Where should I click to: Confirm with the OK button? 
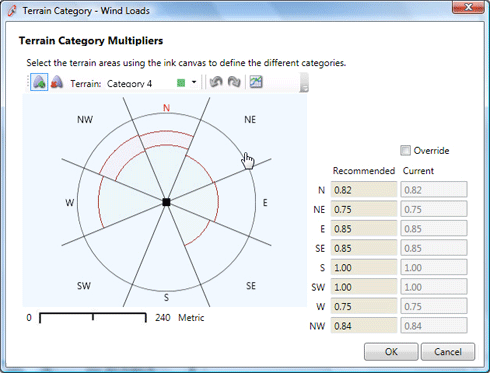(391, 352)
